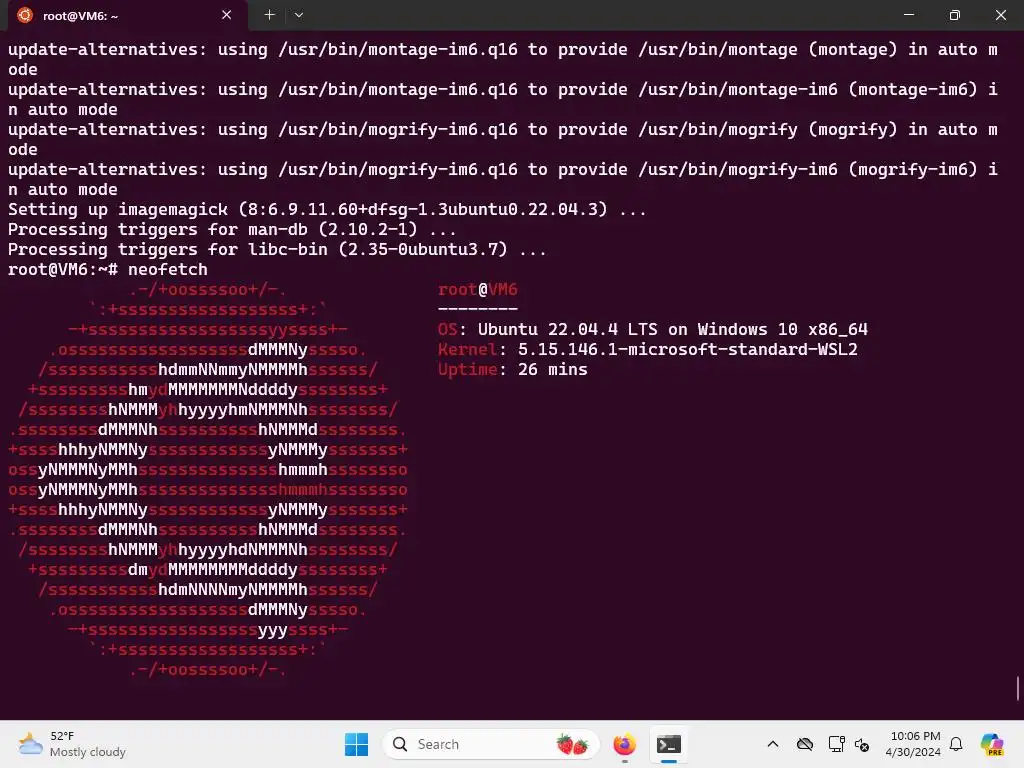Launch Firefox from the taskbar
The height and width of the screenshot is (768, 1024).
(624, 744)
